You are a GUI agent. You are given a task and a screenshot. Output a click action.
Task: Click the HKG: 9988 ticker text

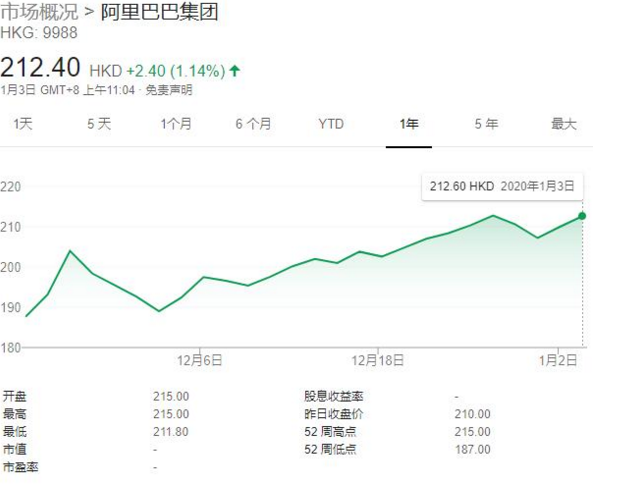point(39,33)
